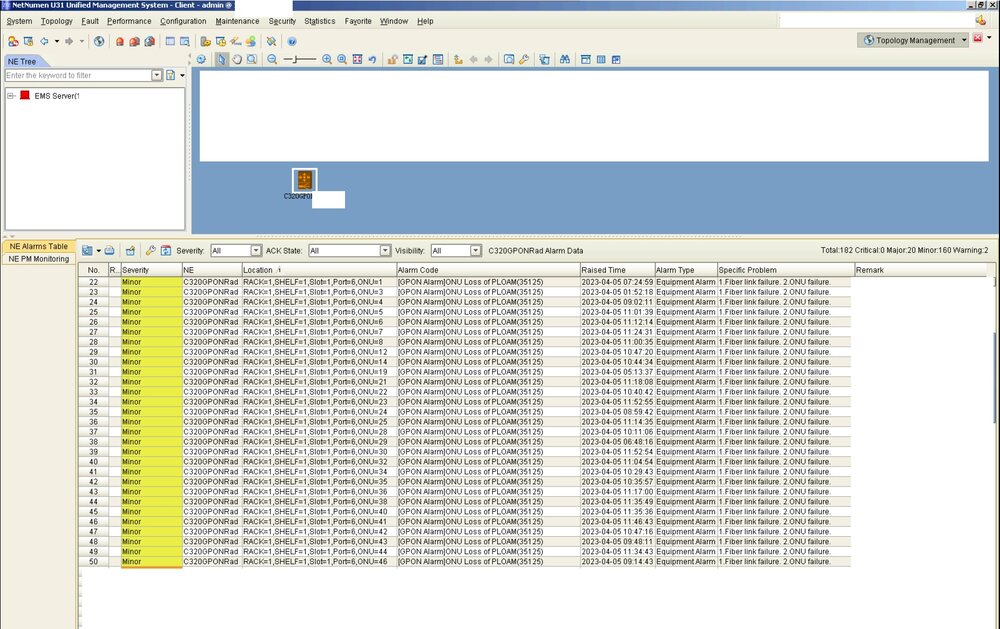Click the binoculars search icon

tap(564, 60)
